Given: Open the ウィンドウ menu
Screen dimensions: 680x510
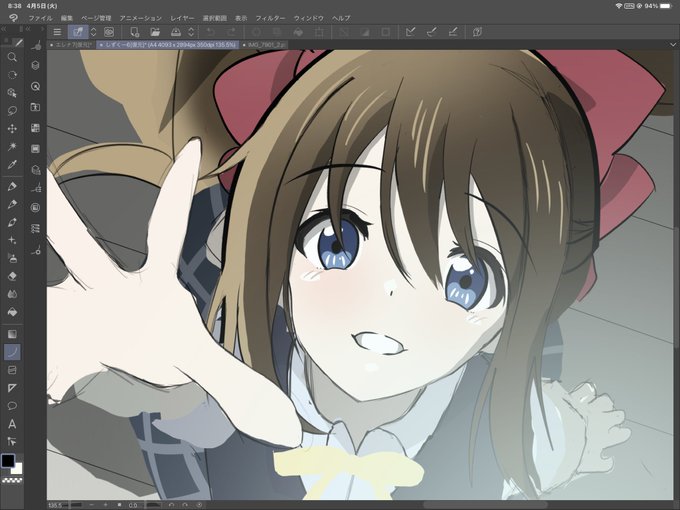Looking at the screenshot, I should [309, 18].
